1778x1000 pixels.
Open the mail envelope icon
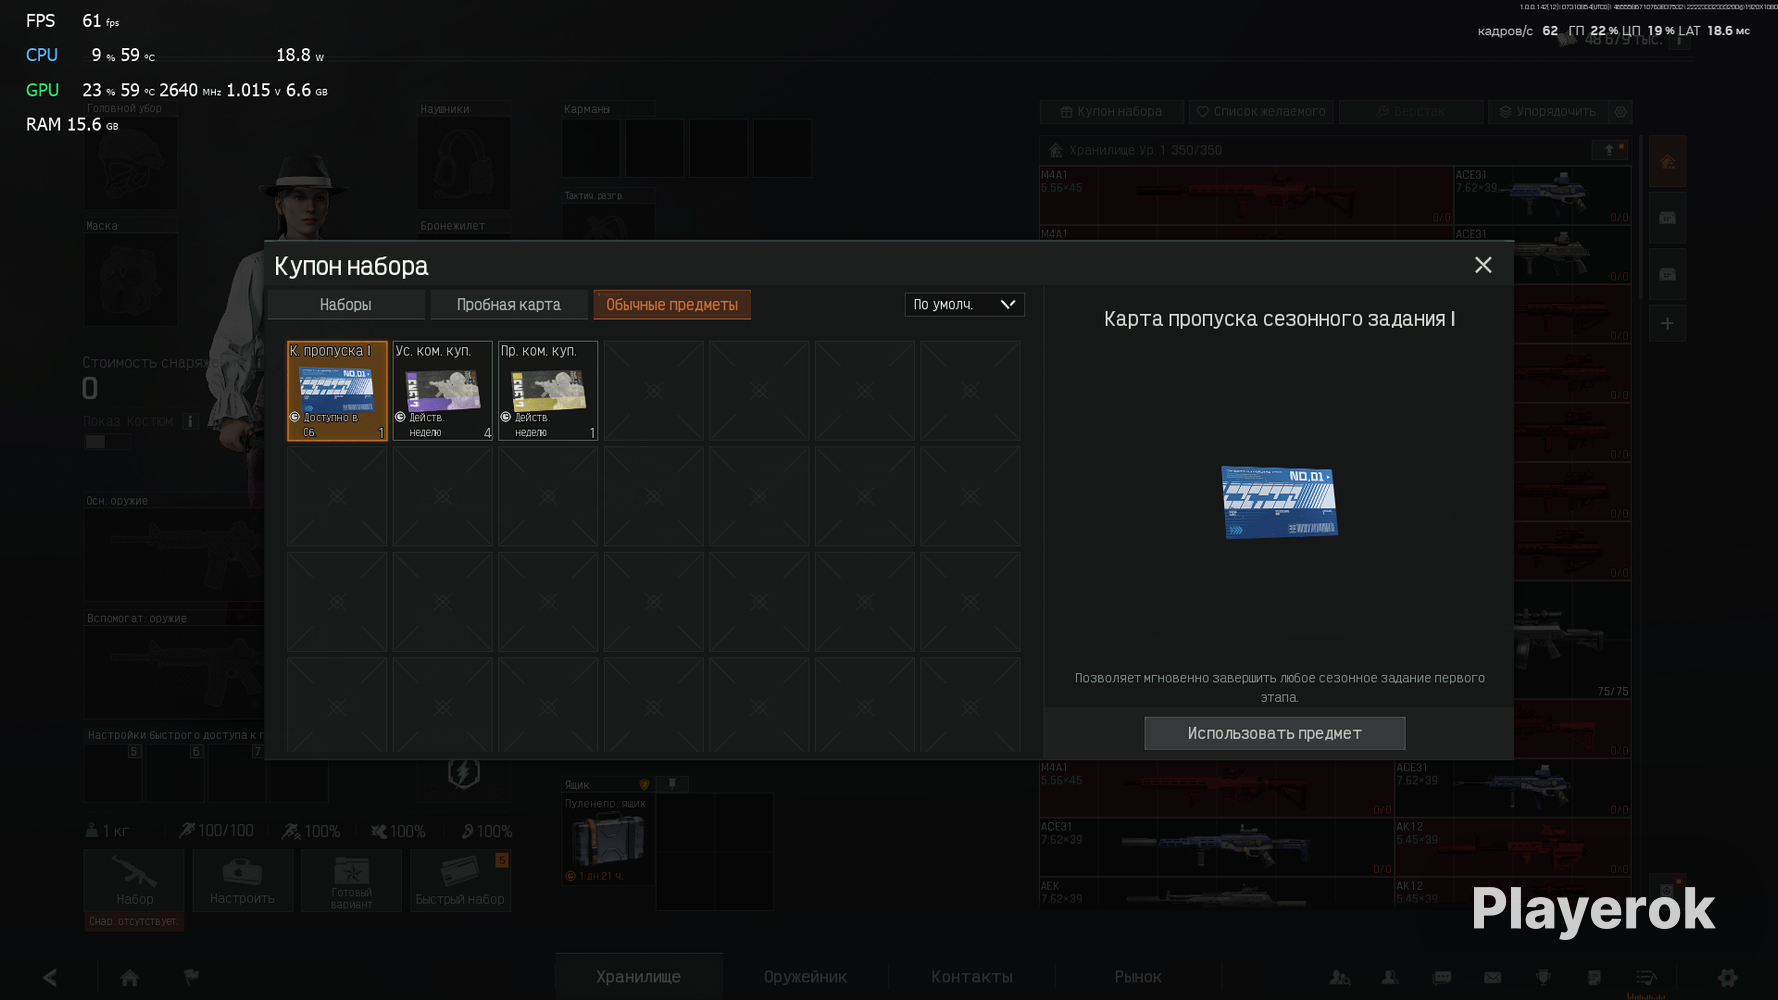point(1493,977)
